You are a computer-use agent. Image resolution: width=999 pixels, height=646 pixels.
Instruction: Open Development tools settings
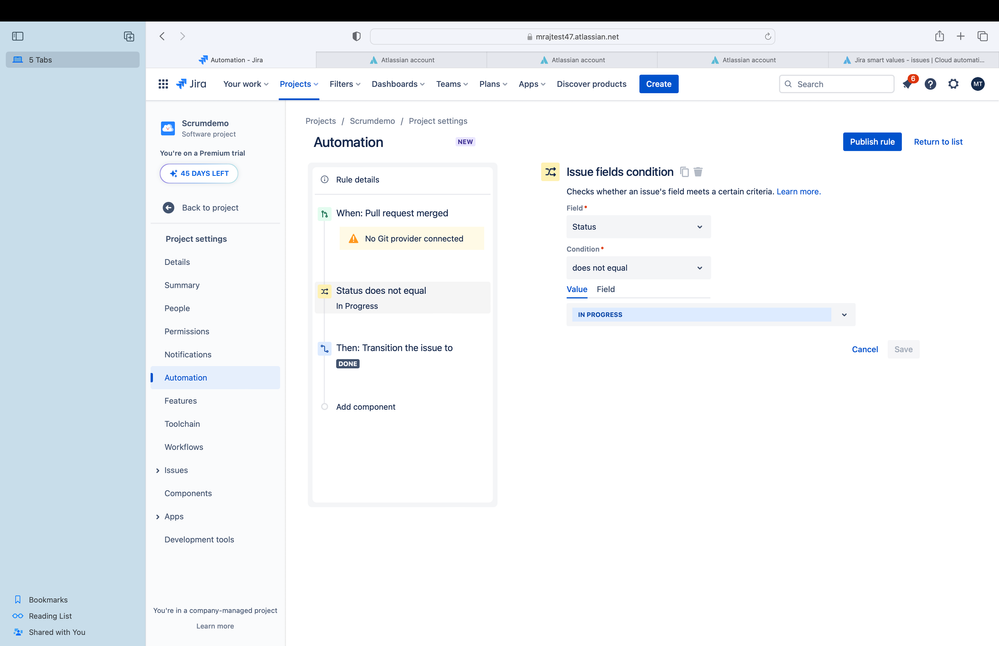pyautogui.click(x=199, y=540)
